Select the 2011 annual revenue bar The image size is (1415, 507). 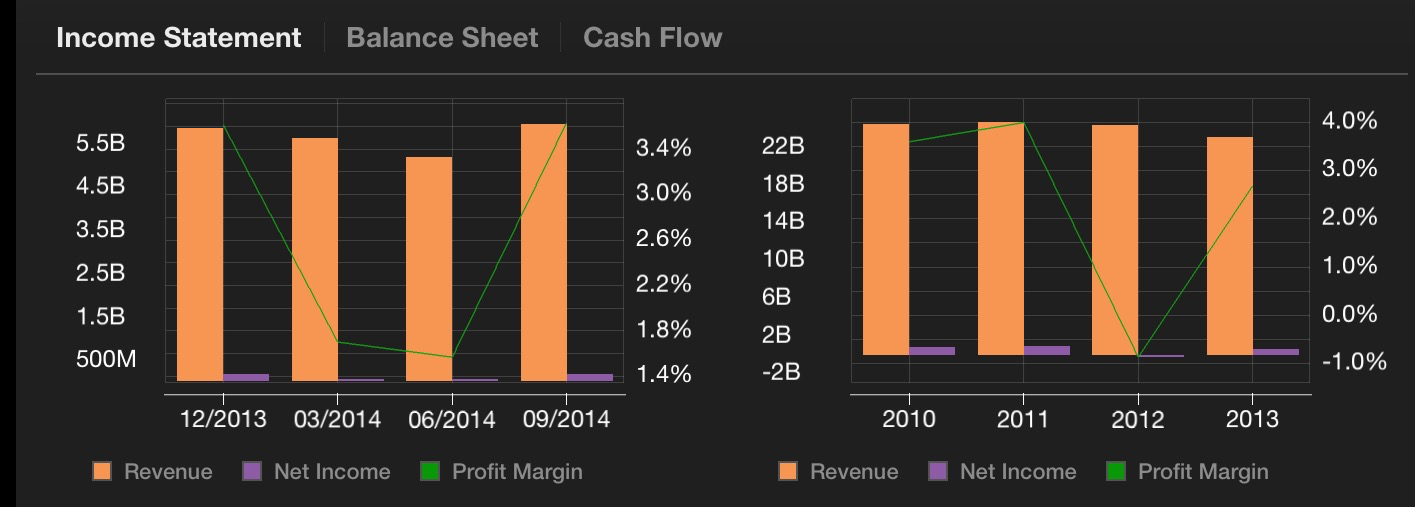(x=1000, y=238)
